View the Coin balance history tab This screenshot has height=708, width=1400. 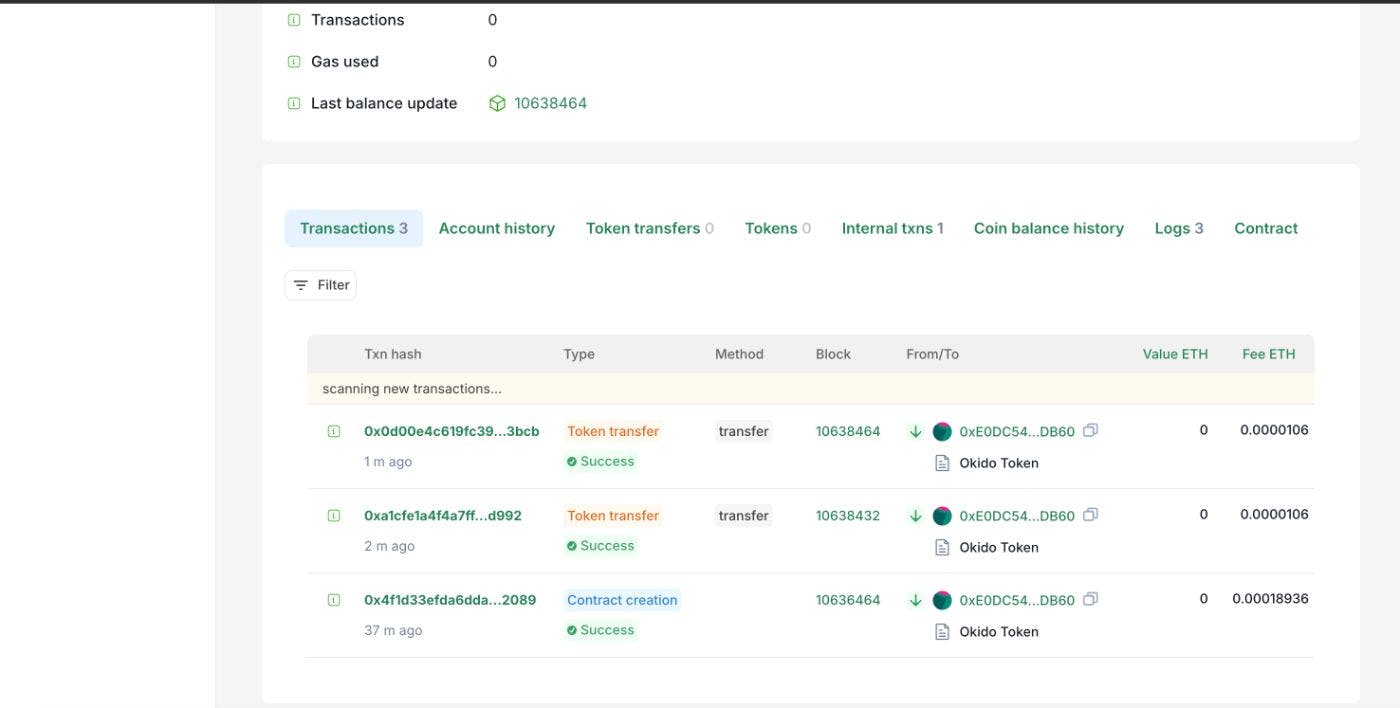click(1048, 228)
